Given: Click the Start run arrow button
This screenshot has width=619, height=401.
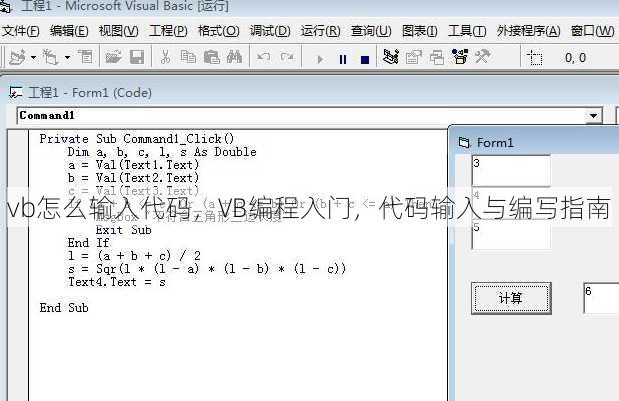Looking at the screenshot, I should (320, 59).
